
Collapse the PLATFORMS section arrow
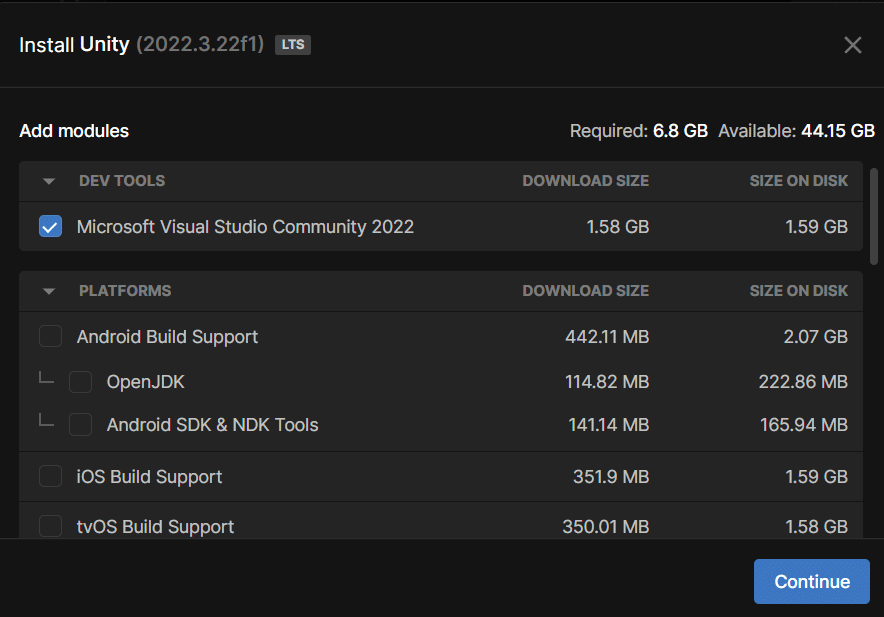(x=49, y=291)
